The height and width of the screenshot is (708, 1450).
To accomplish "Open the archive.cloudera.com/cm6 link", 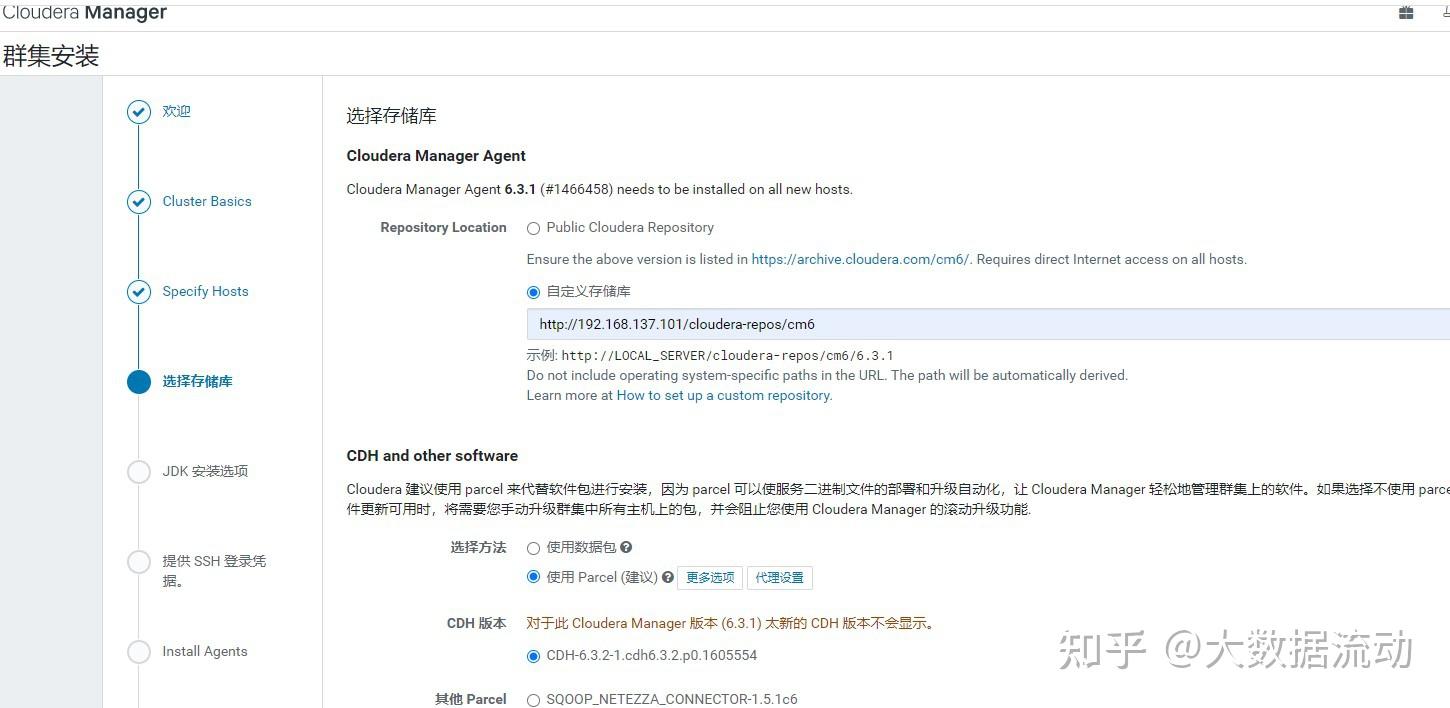I will coord(858,259).
